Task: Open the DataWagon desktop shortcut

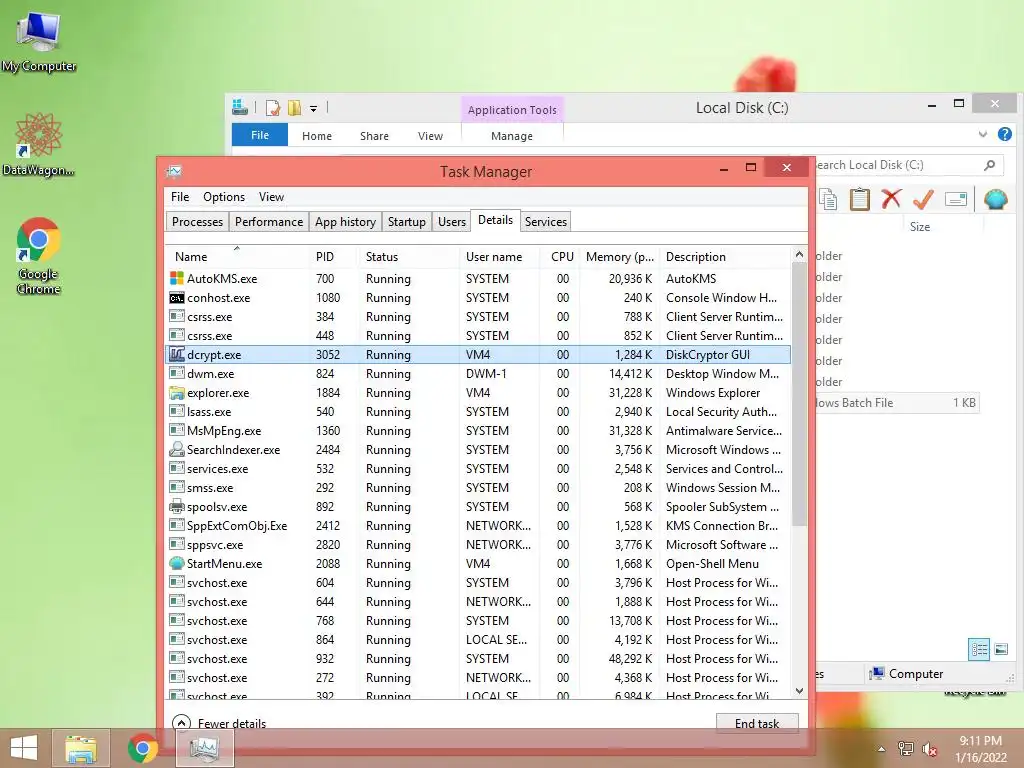Action: (x=39, y=144)
